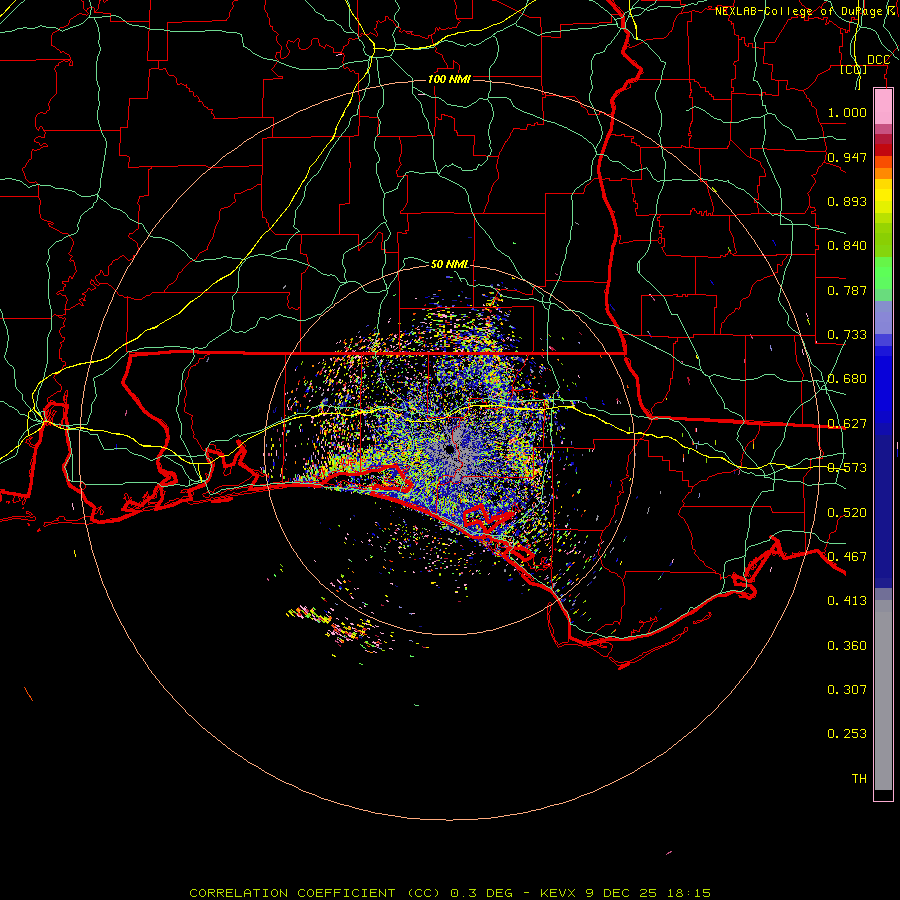Viewport: 900px width, 900px height.
Task: Click the 0.893 legend value
Action: click(847, 201)
